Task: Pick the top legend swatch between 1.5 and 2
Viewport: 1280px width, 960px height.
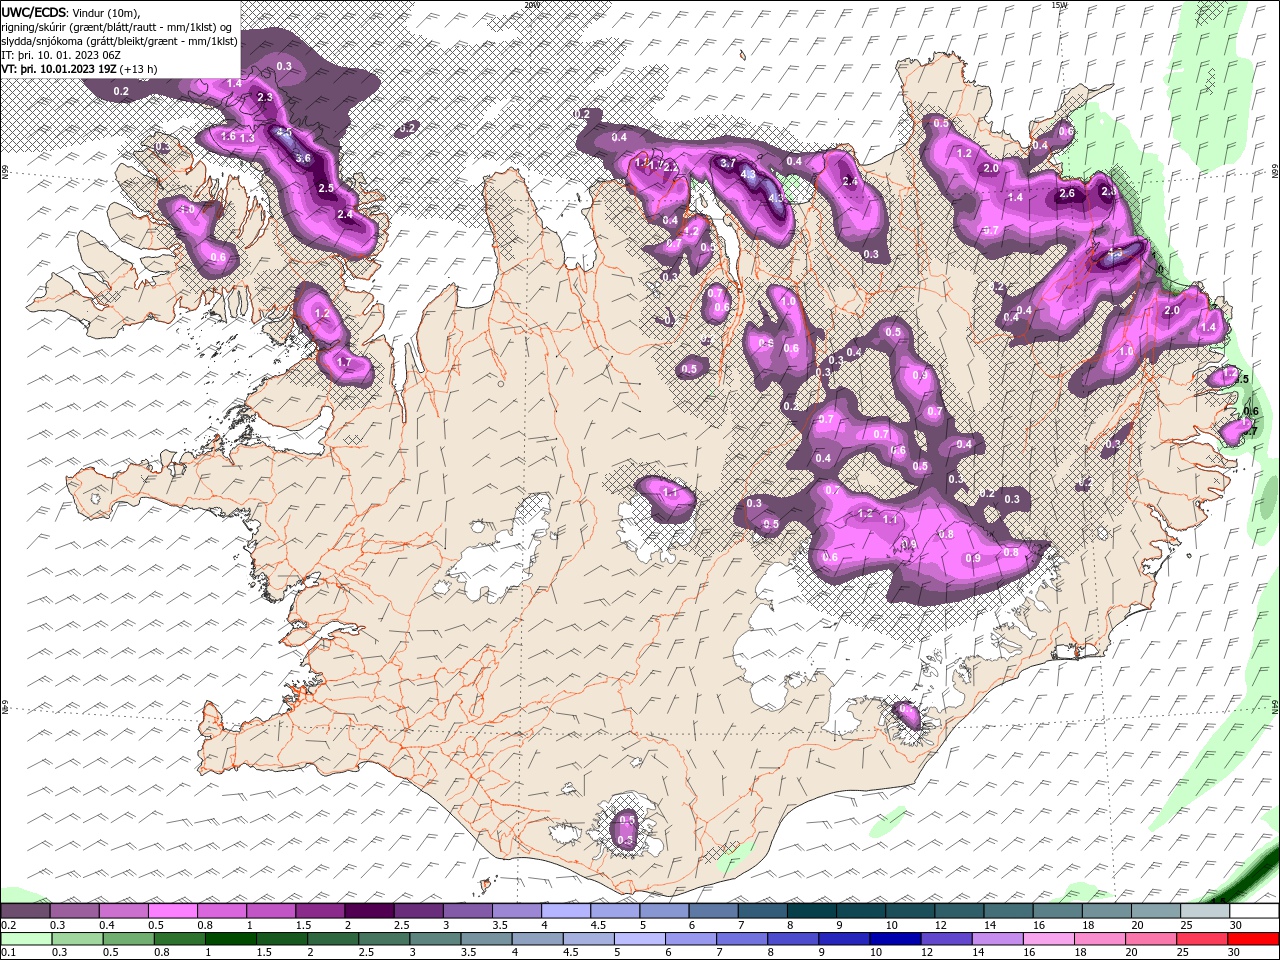Action: tap(320, 911)
